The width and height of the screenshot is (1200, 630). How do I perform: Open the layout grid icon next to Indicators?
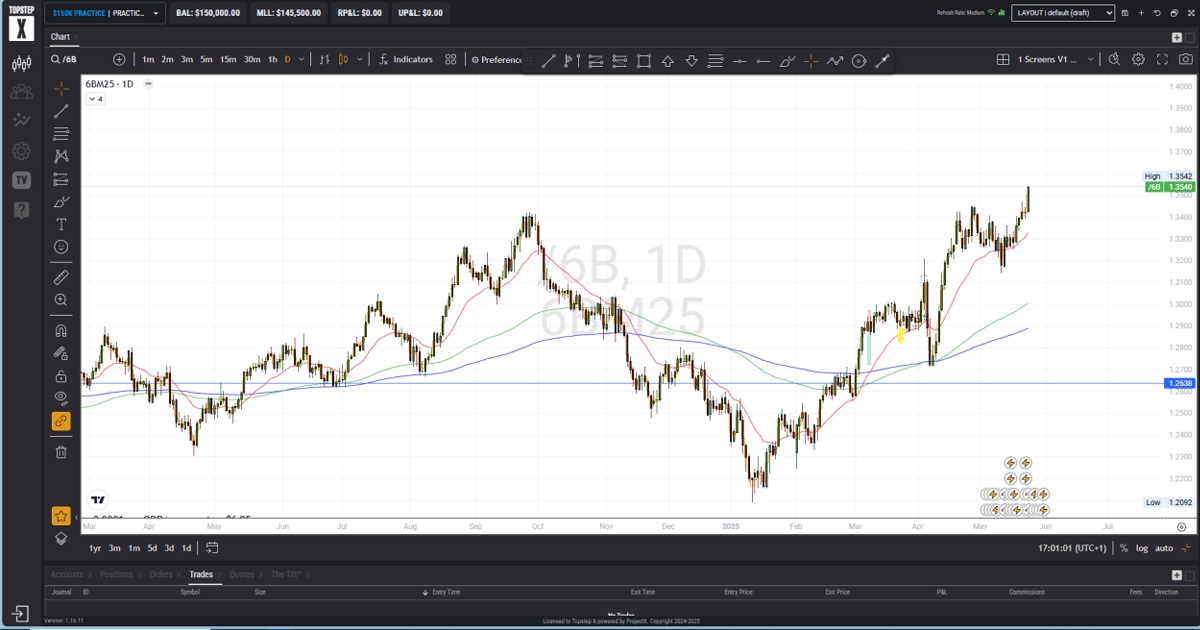tap(451, 59)
